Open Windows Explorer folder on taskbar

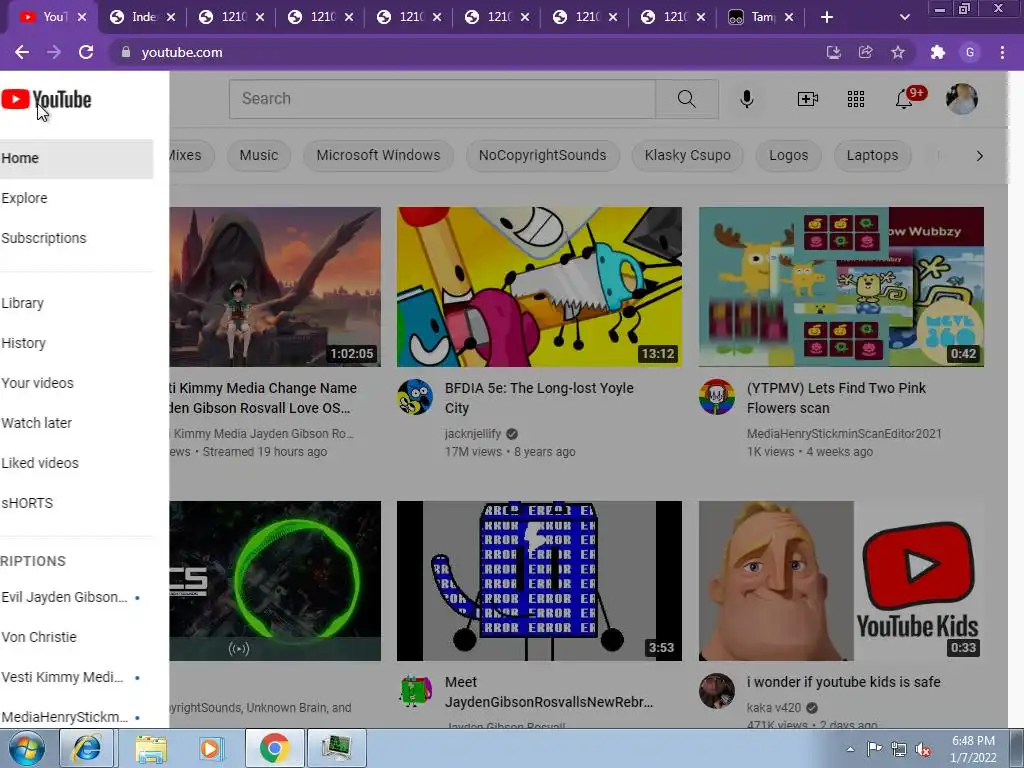[150, 748]
